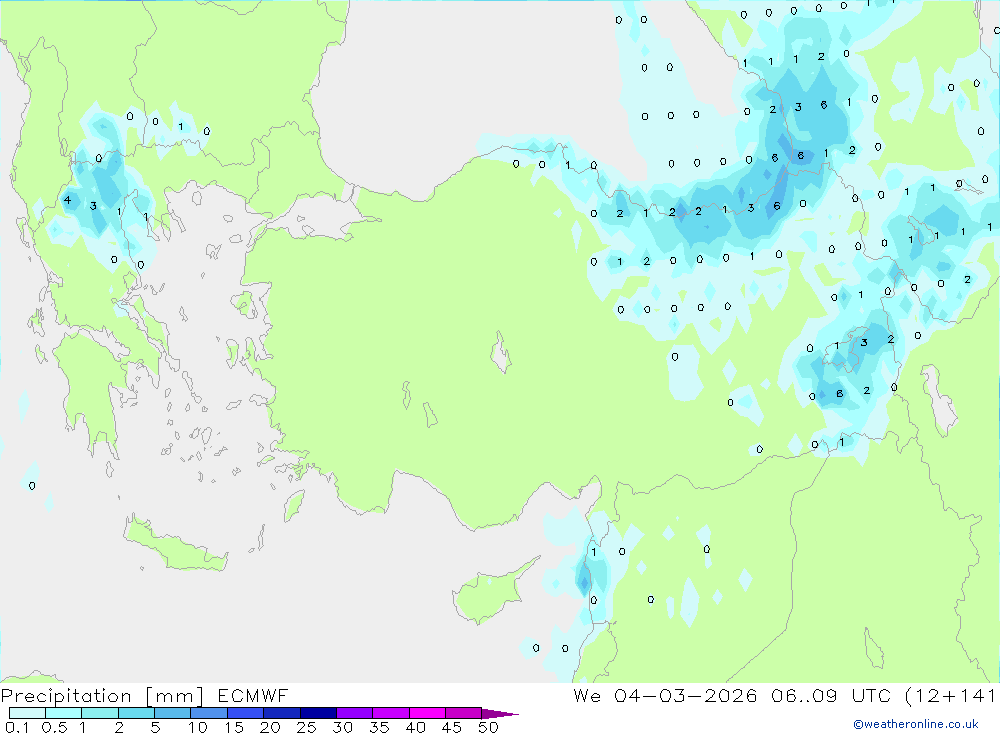Screen dimensions: 1000x733
Task: Select the date 'We 04-03-2026' text
Action: tap(665, 696)
